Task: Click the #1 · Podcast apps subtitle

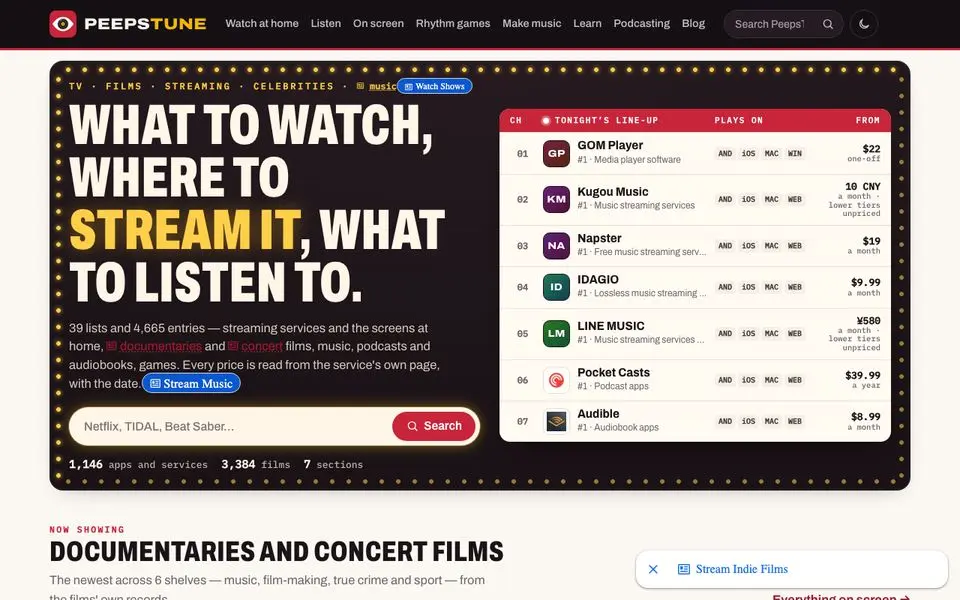Action: tap(613, 386)
